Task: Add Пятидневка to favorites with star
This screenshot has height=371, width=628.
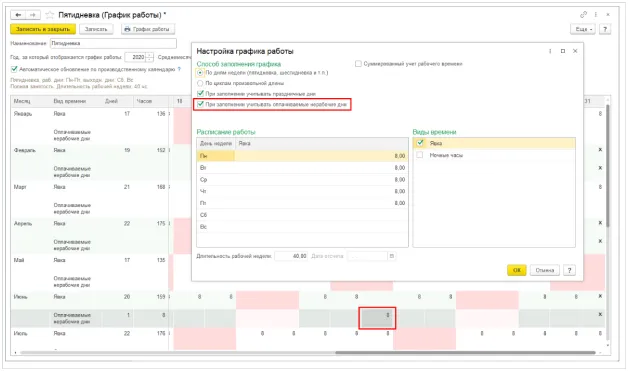Action: click(50, 15)
